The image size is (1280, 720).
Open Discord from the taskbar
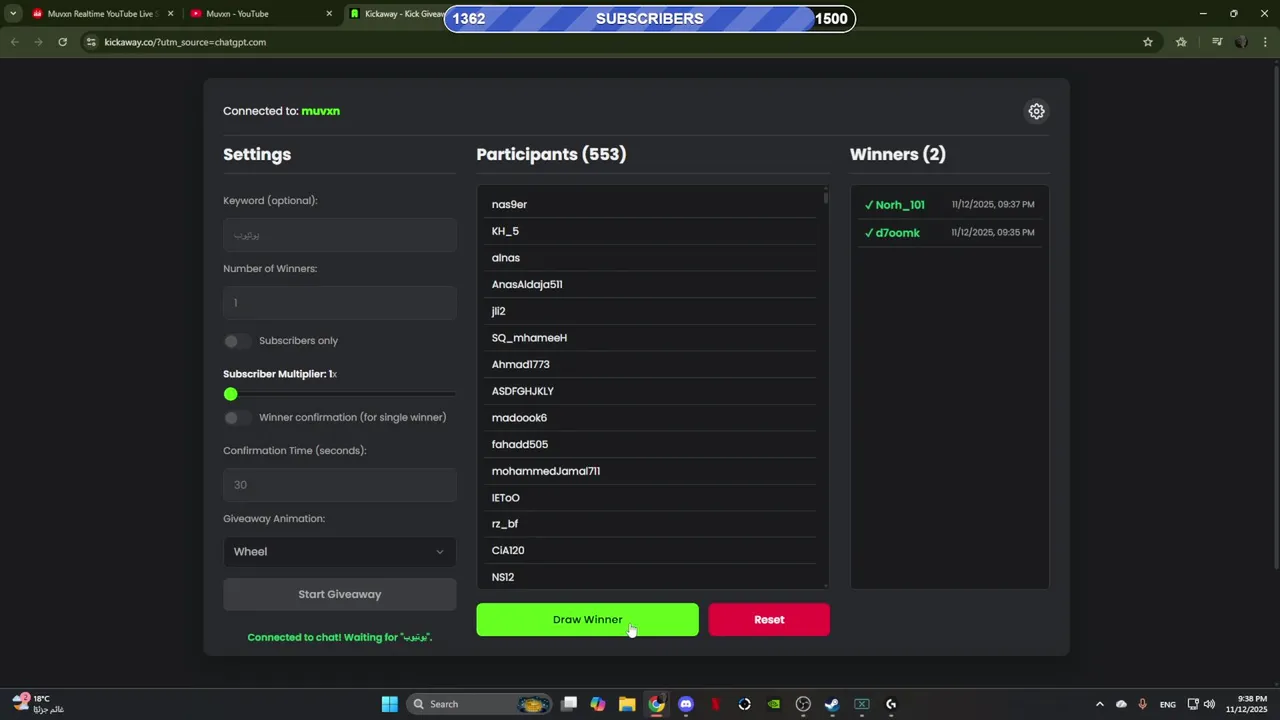click(686, 704)
